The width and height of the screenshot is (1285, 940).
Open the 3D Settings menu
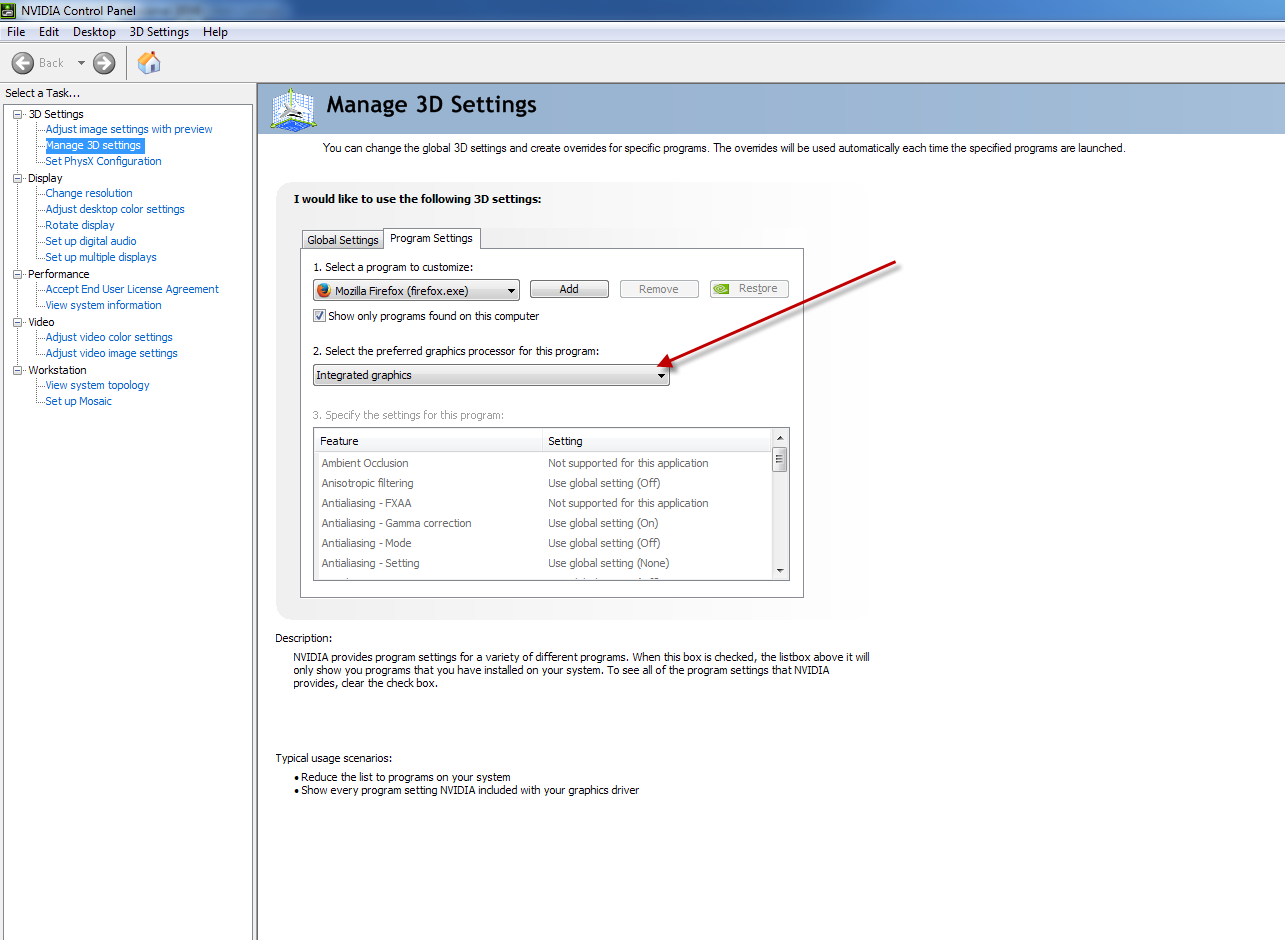[x=159, y=32]
